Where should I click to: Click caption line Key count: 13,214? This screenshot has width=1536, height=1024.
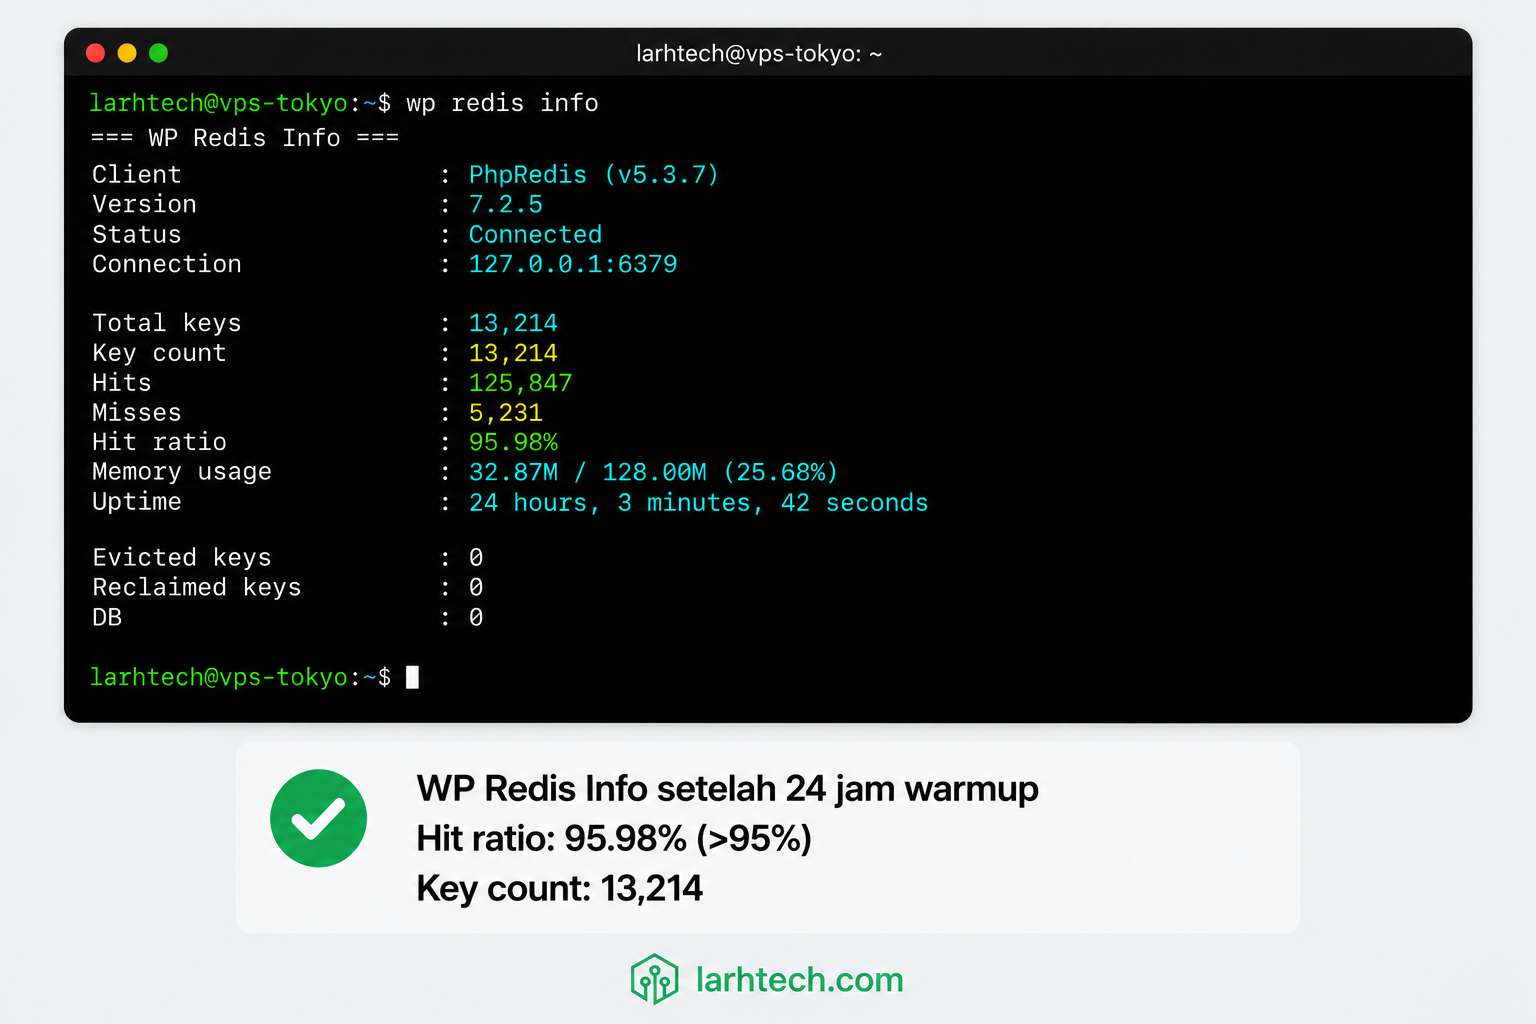[x=559, y=889]
